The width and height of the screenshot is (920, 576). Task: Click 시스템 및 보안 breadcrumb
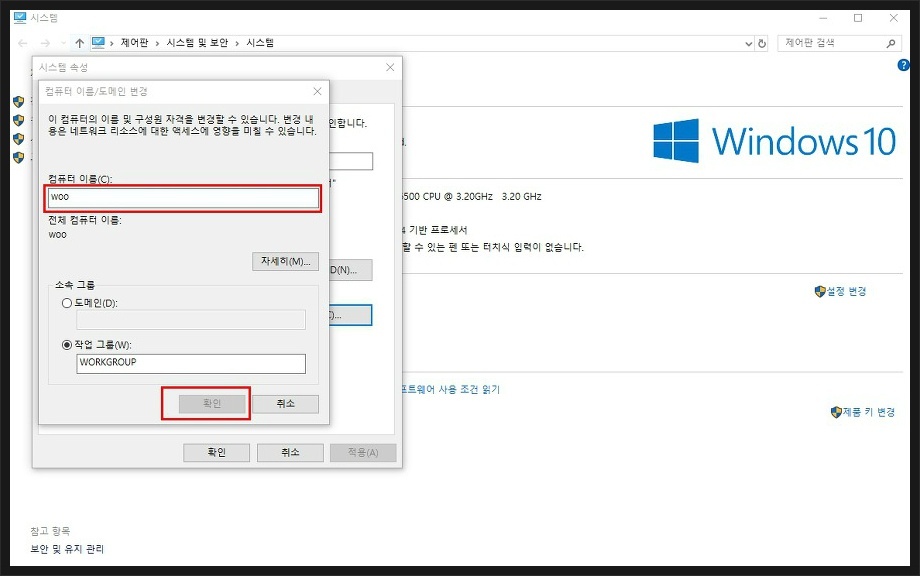click(197, 43)
